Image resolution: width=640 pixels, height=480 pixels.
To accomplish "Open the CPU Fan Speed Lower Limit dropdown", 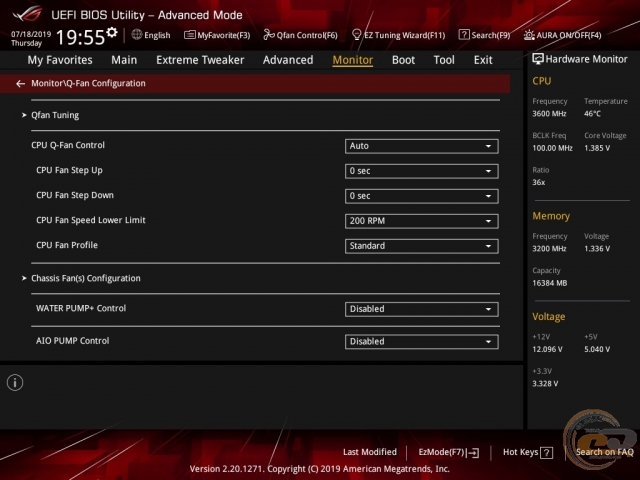I will click(x=421, y=221).
